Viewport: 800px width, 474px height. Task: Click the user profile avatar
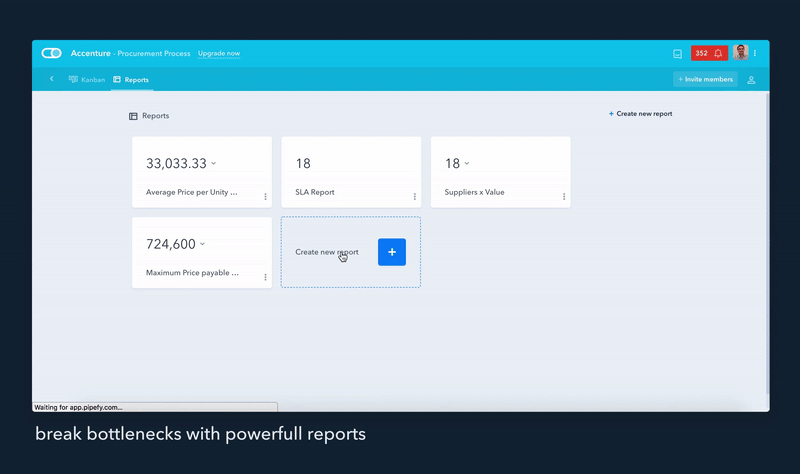740,53
